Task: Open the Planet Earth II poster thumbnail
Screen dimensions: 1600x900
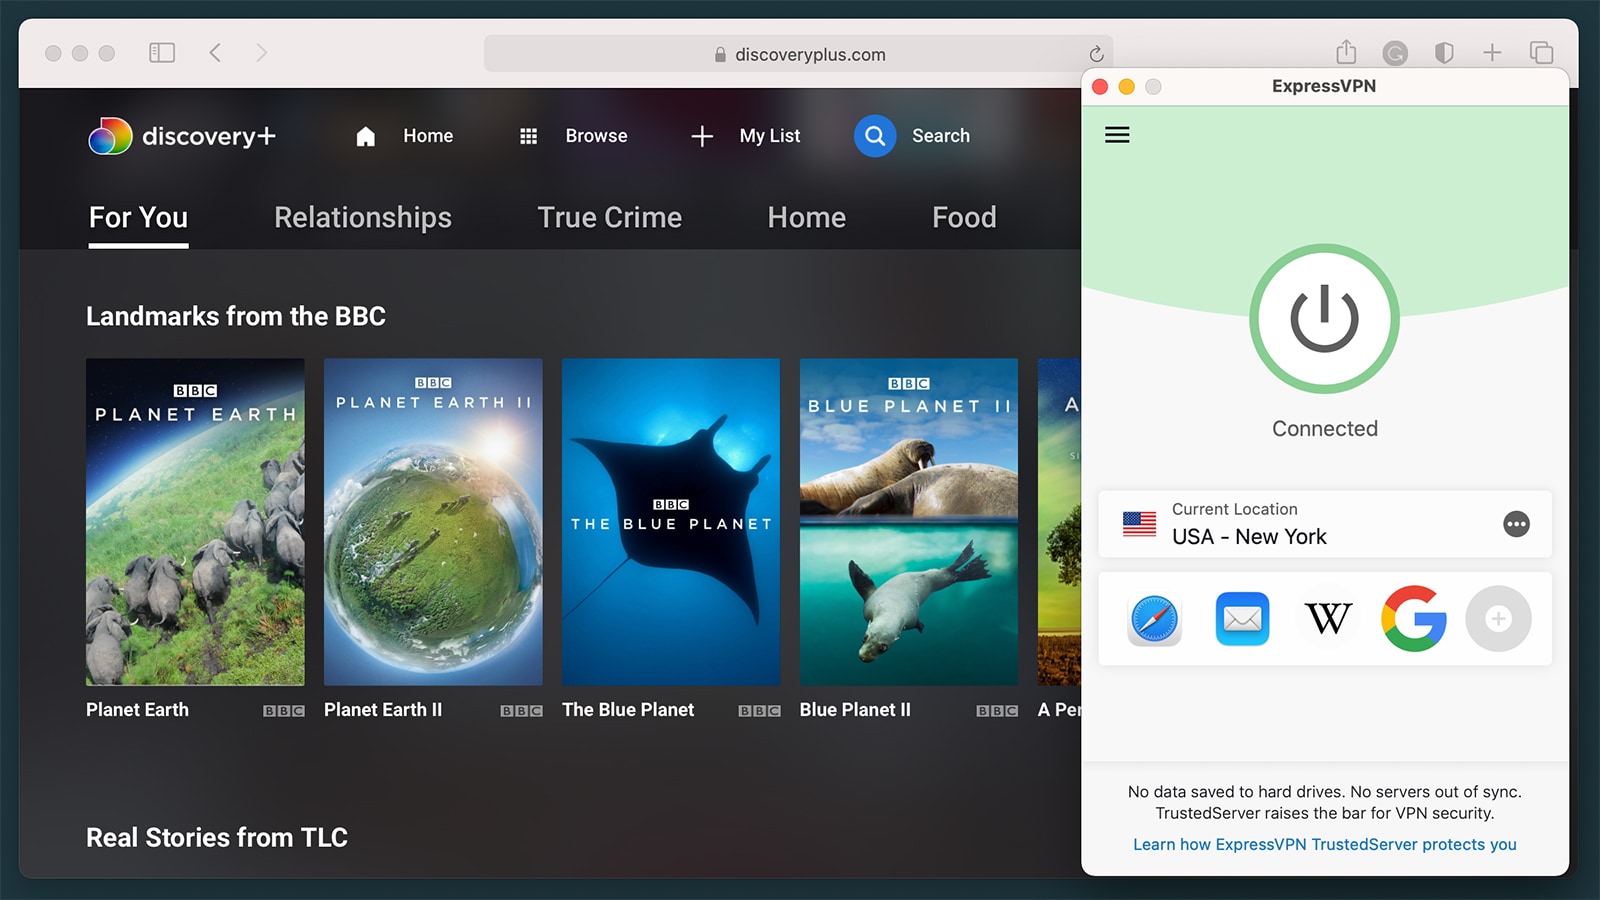Action: (x=433, y=522)
